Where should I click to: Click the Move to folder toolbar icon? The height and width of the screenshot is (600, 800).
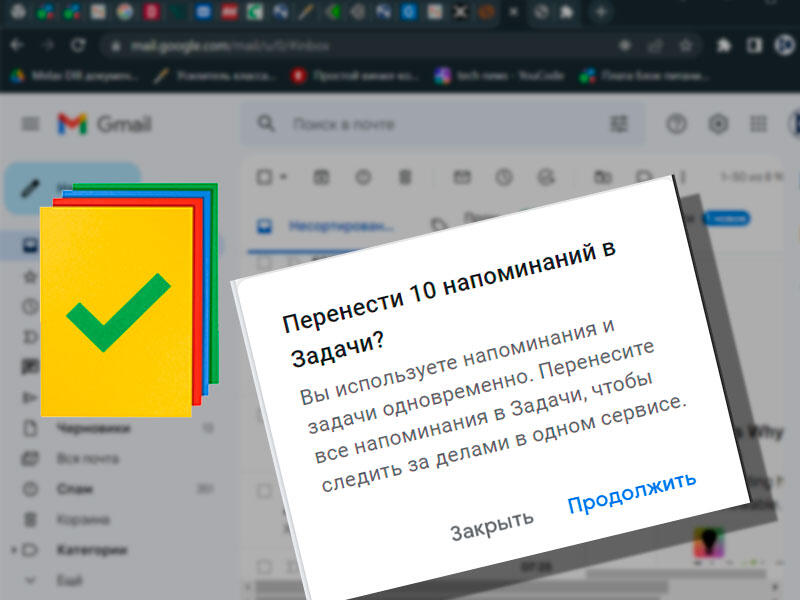point(603,177)
